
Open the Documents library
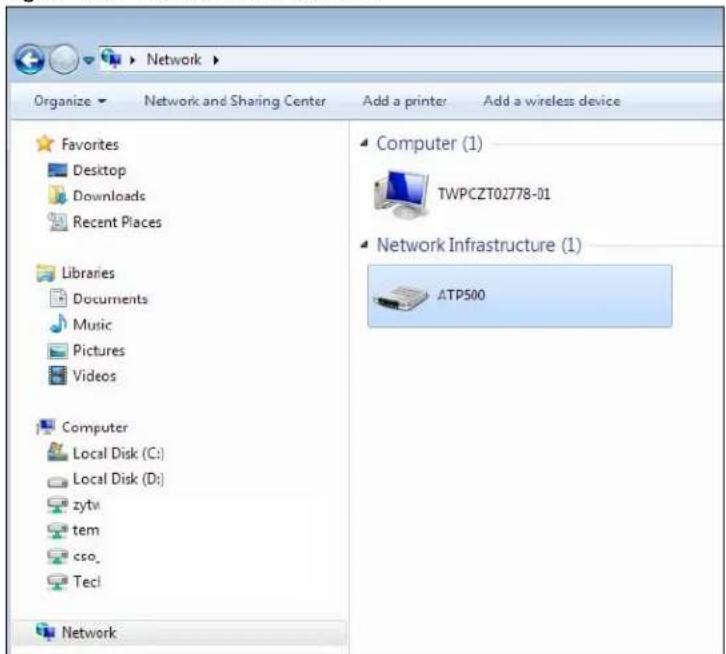[110, 299]
